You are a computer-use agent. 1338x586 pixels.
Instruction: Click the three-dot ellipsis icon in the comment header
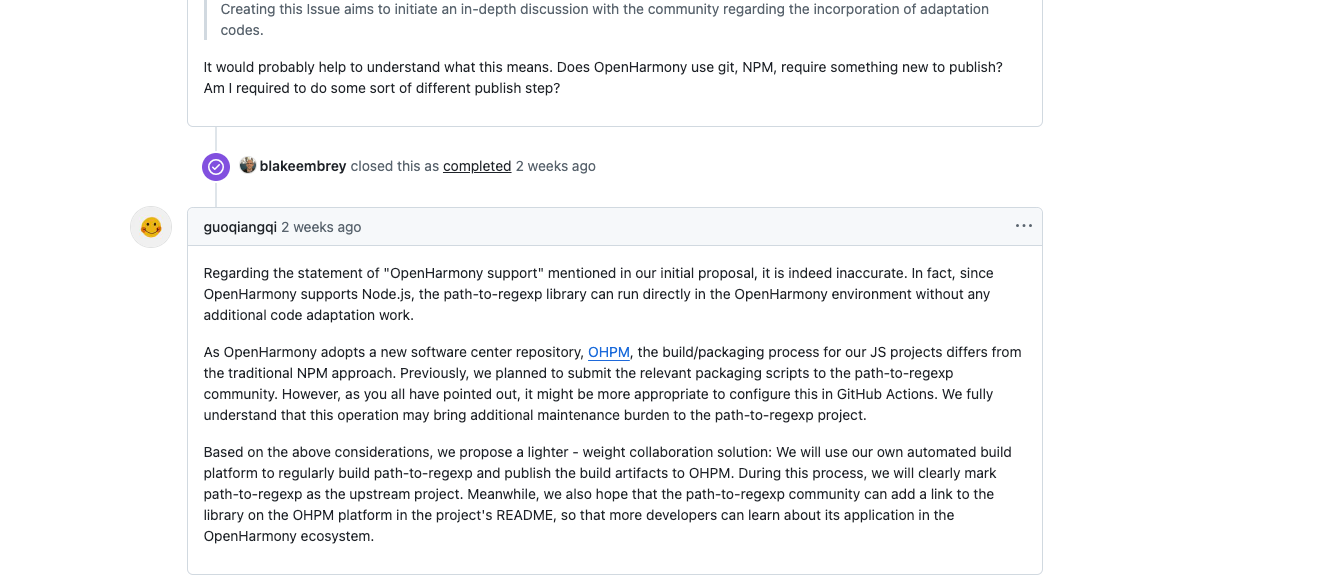pos(1023,225)
